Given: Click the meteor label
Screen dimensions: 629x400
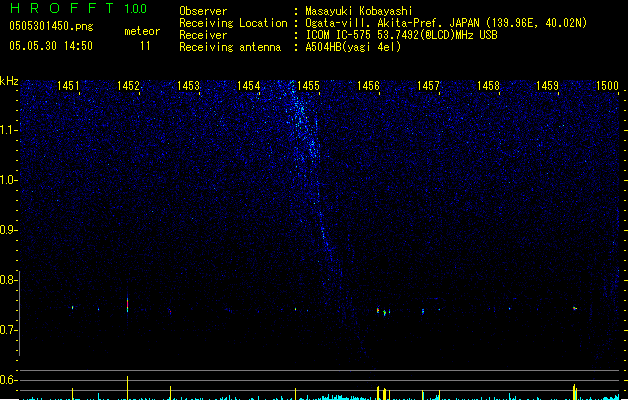Looking at the screenshot, I should [142, 31].
